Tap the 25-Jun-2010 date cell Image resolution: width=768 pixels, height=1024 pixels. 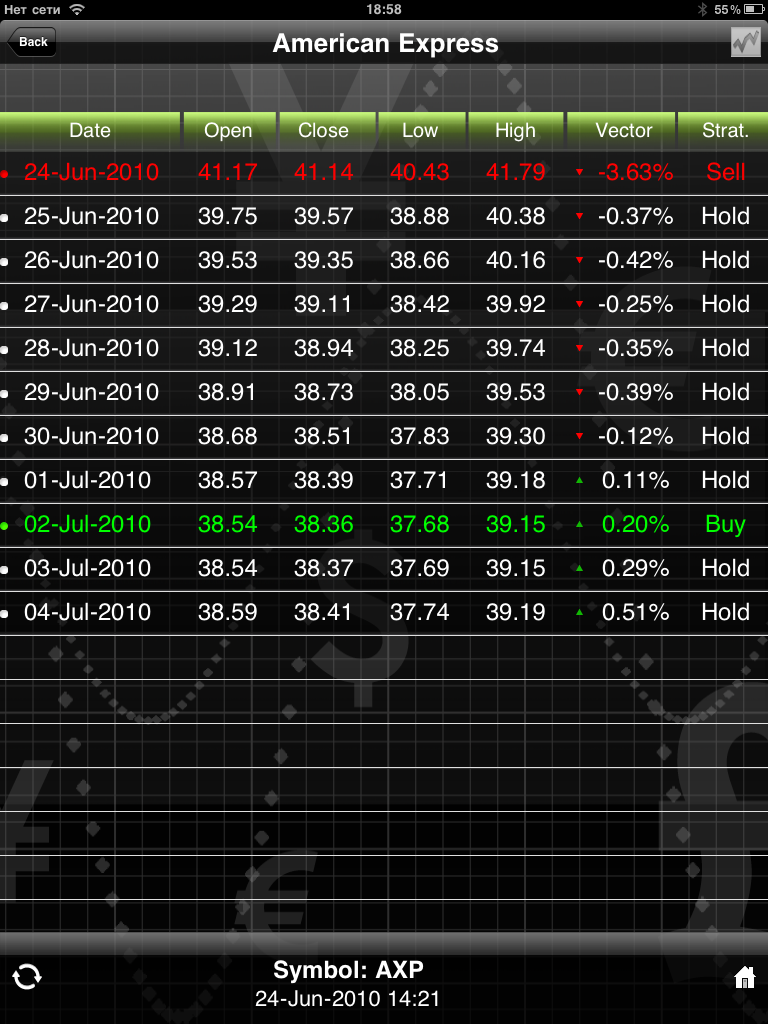(91, 216)
